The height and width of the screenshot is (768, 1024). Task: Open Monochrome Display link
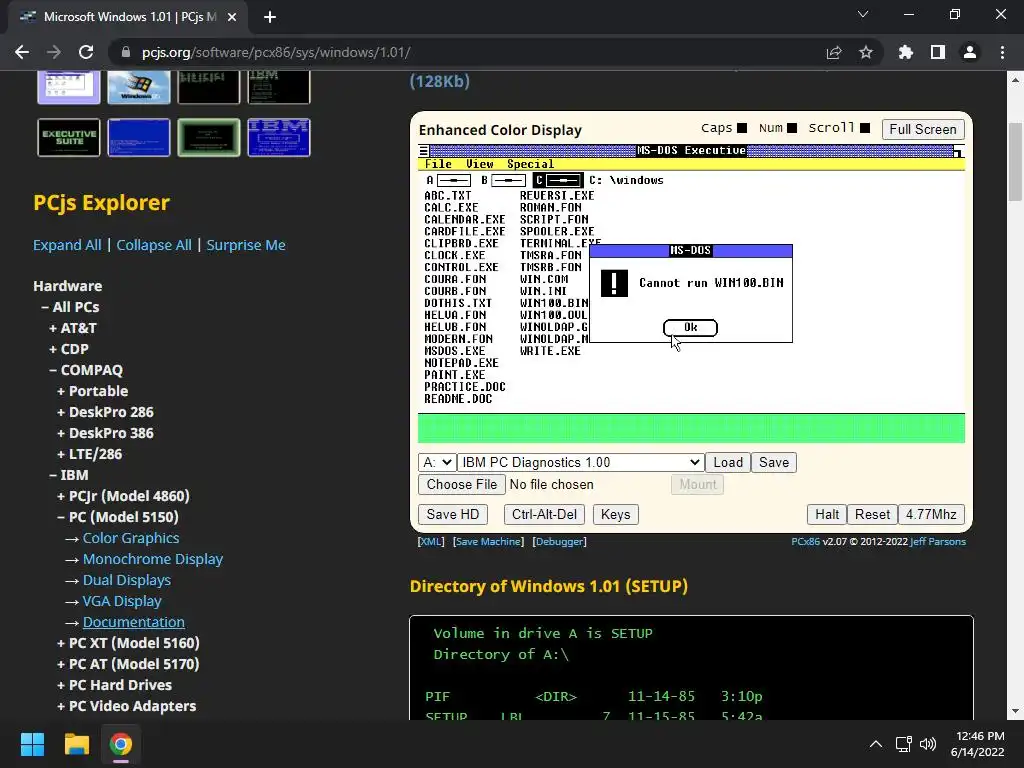pyautogui.click(x=153, y=559)
